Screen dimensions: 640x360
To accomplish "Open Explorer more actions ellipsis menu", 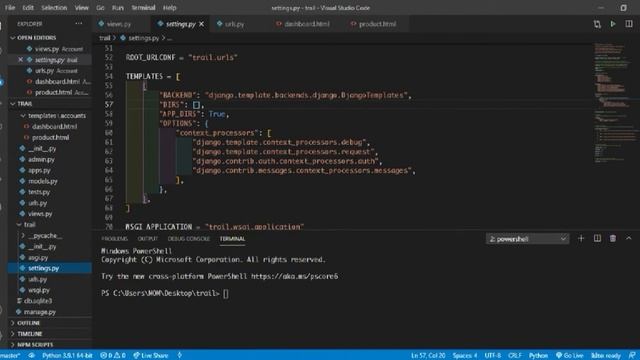I will pyautogui.click(x=79, y=24).
